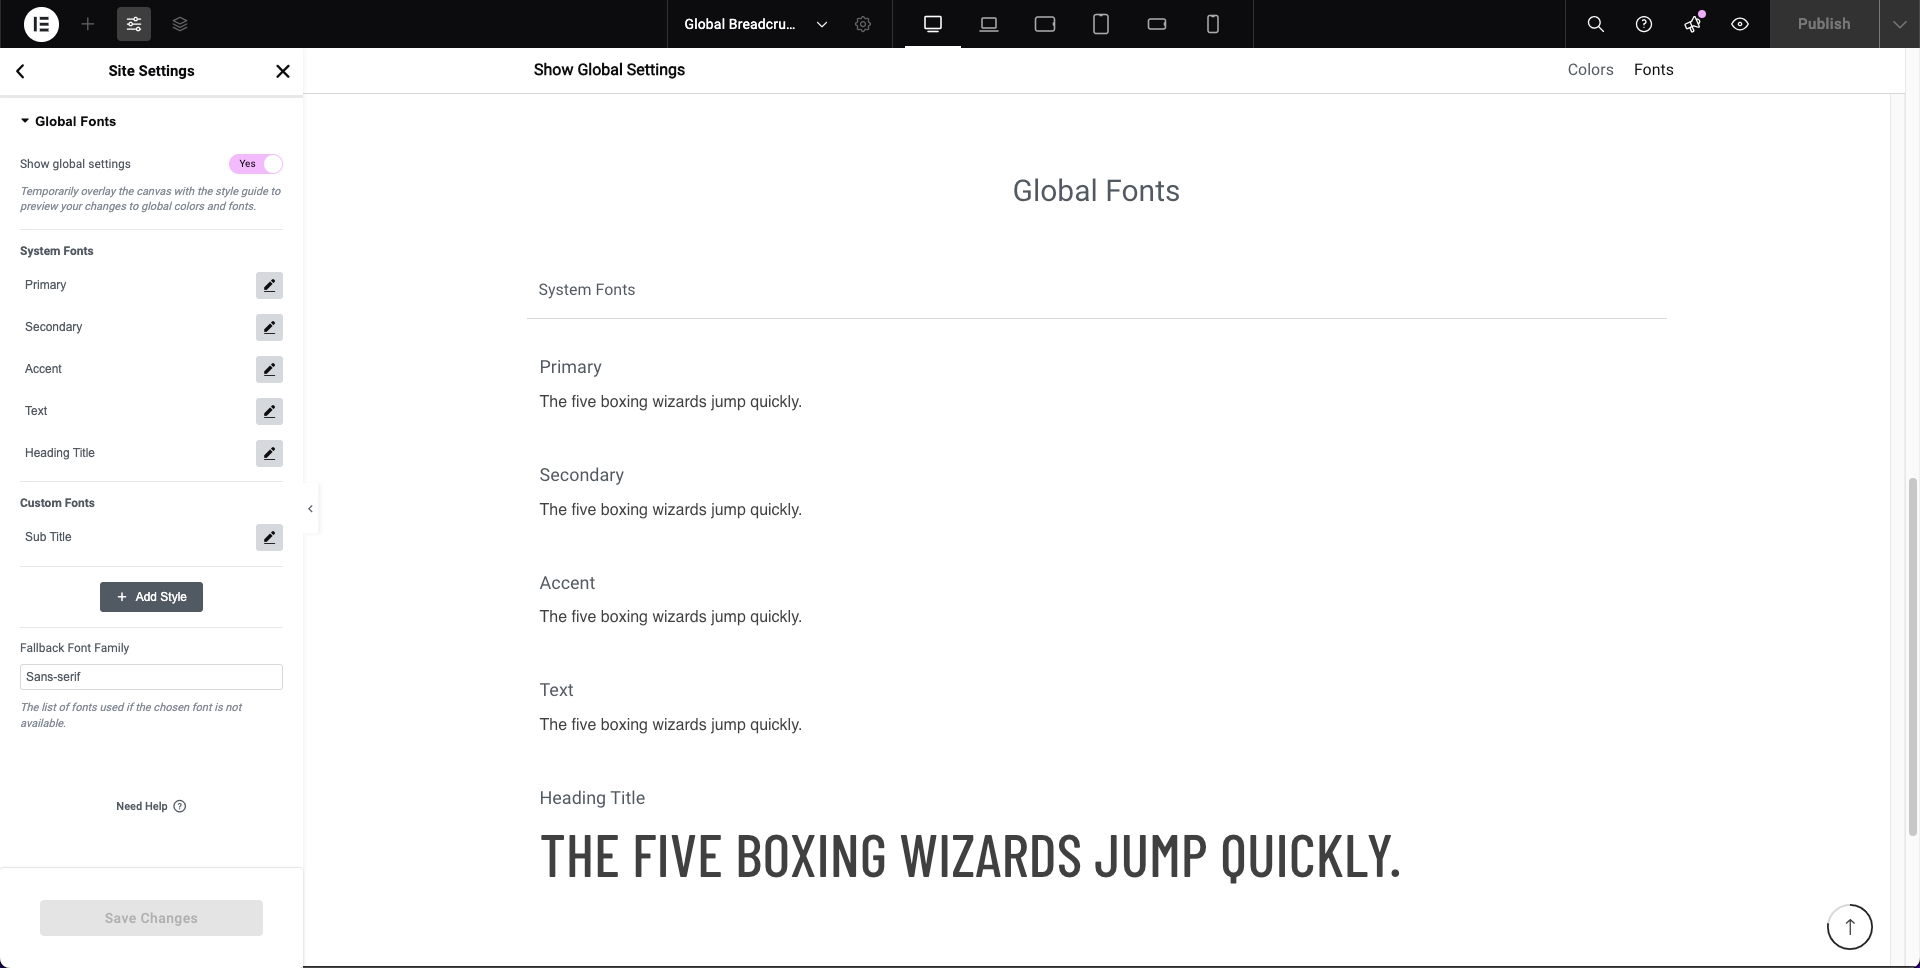The image size is (1920, 968).
Task: Select the Fonts tab
Action: pos(1653,70)
